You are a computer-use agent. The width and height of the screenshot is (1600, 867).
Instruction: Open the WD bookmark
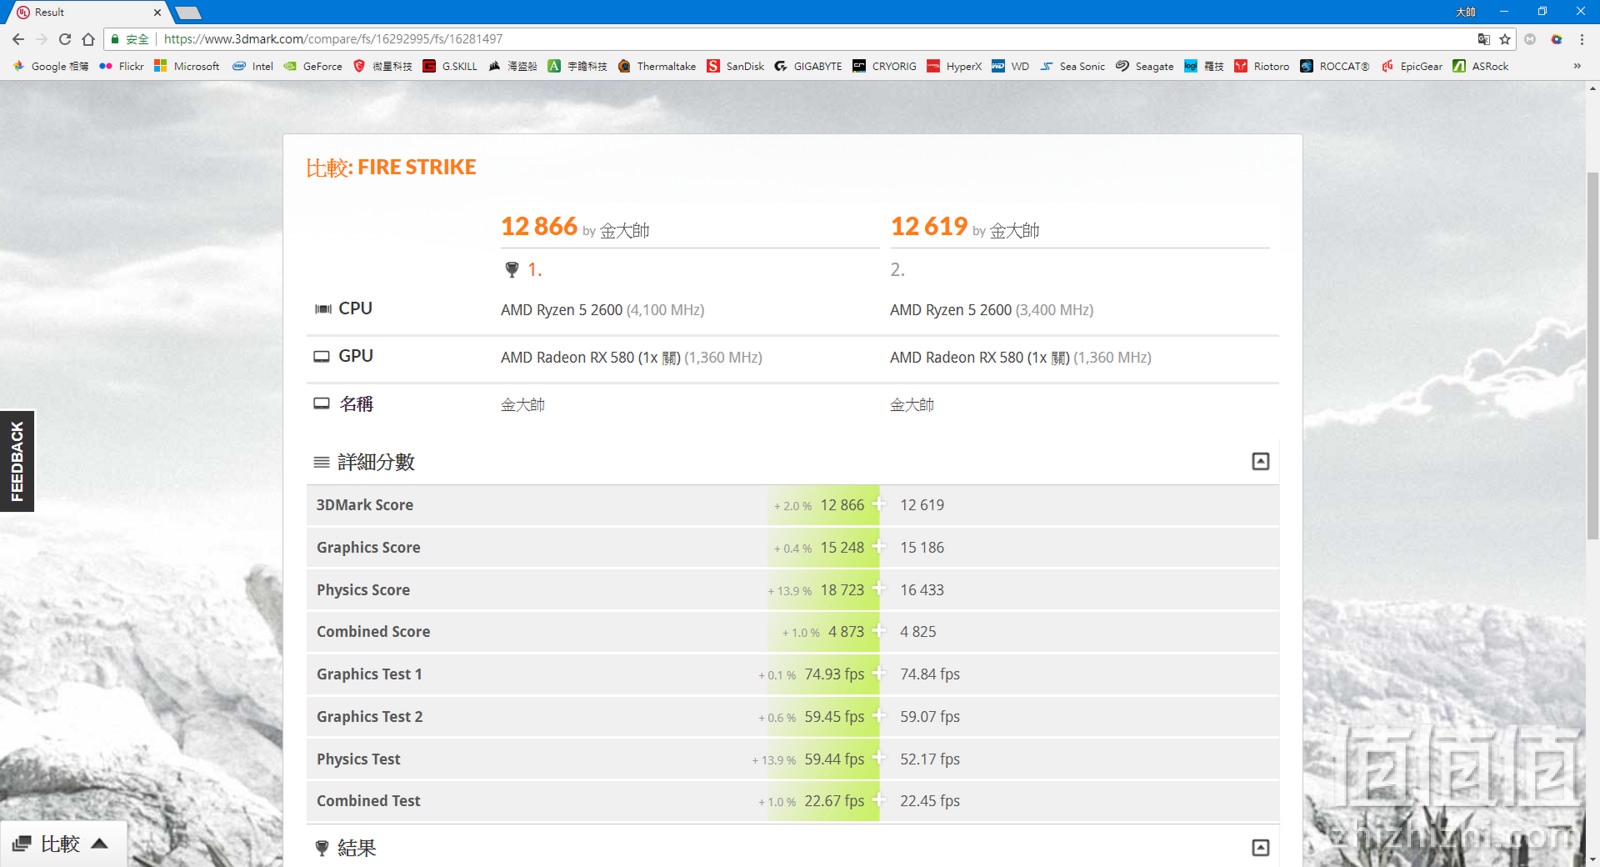1010,66
